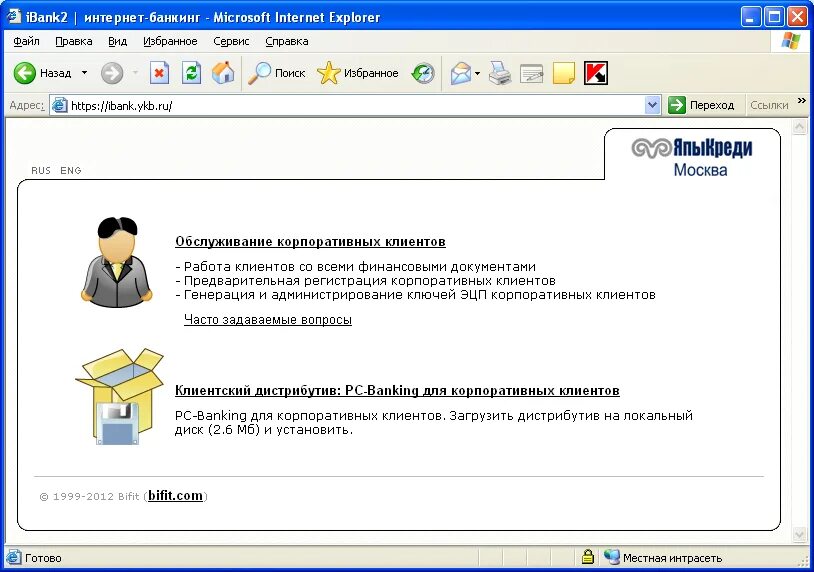
Task: Open the bifit.com link
Action: pyautogui.click(x=175, y=496)
